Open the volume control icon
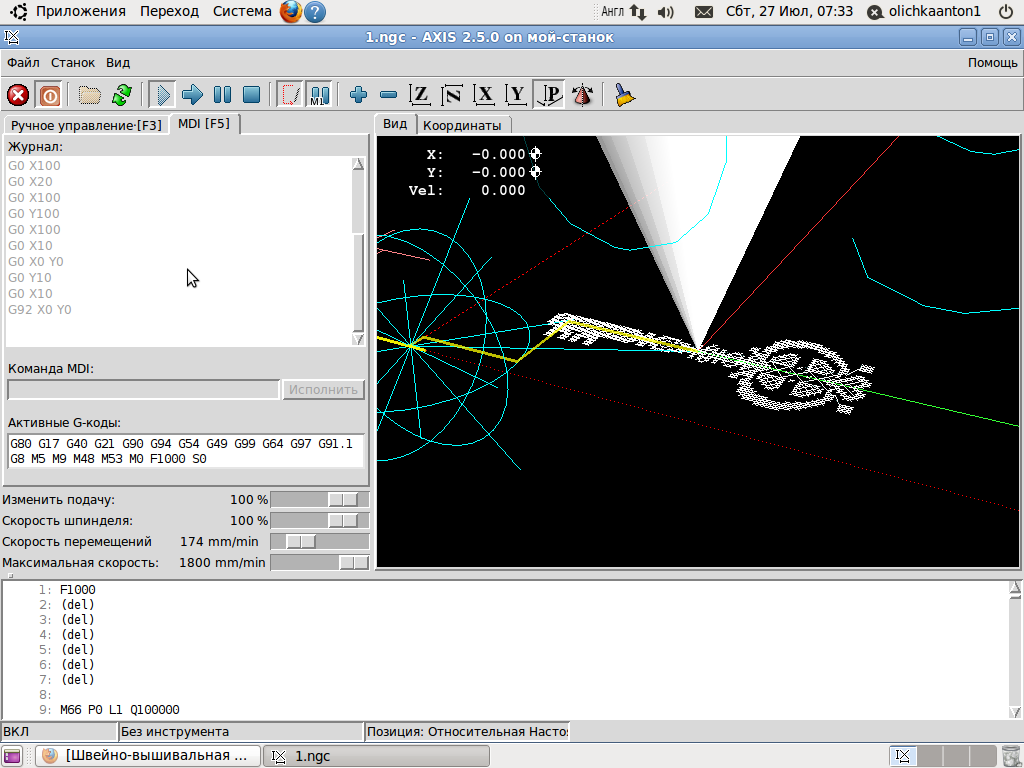 (665, 12)
